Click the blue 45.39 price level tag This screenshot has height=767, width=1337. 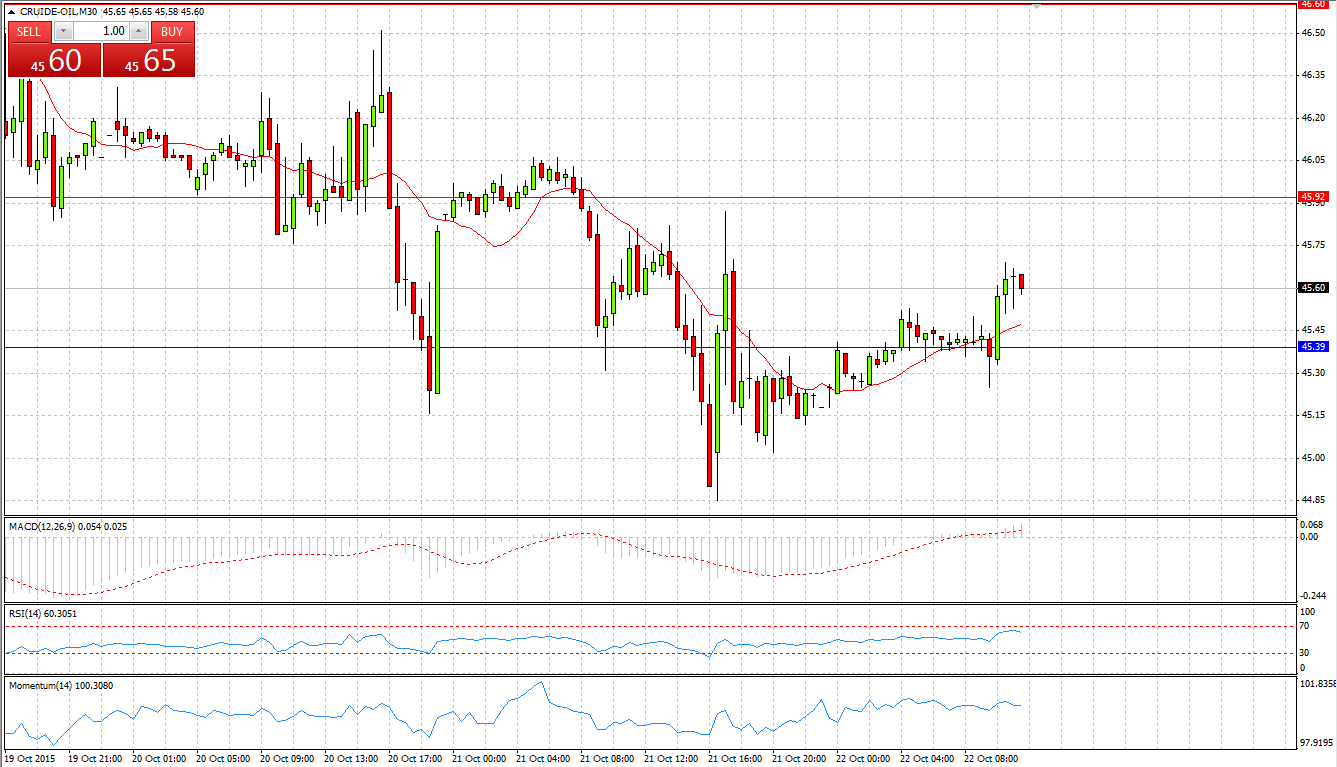(1312, 347)
